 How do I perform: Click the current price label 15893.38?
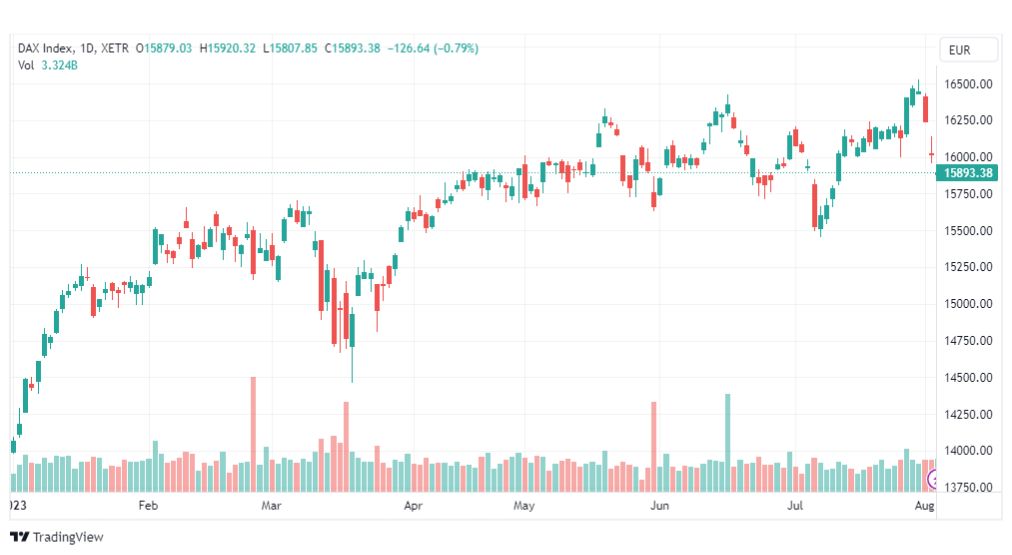pos(967,173)
